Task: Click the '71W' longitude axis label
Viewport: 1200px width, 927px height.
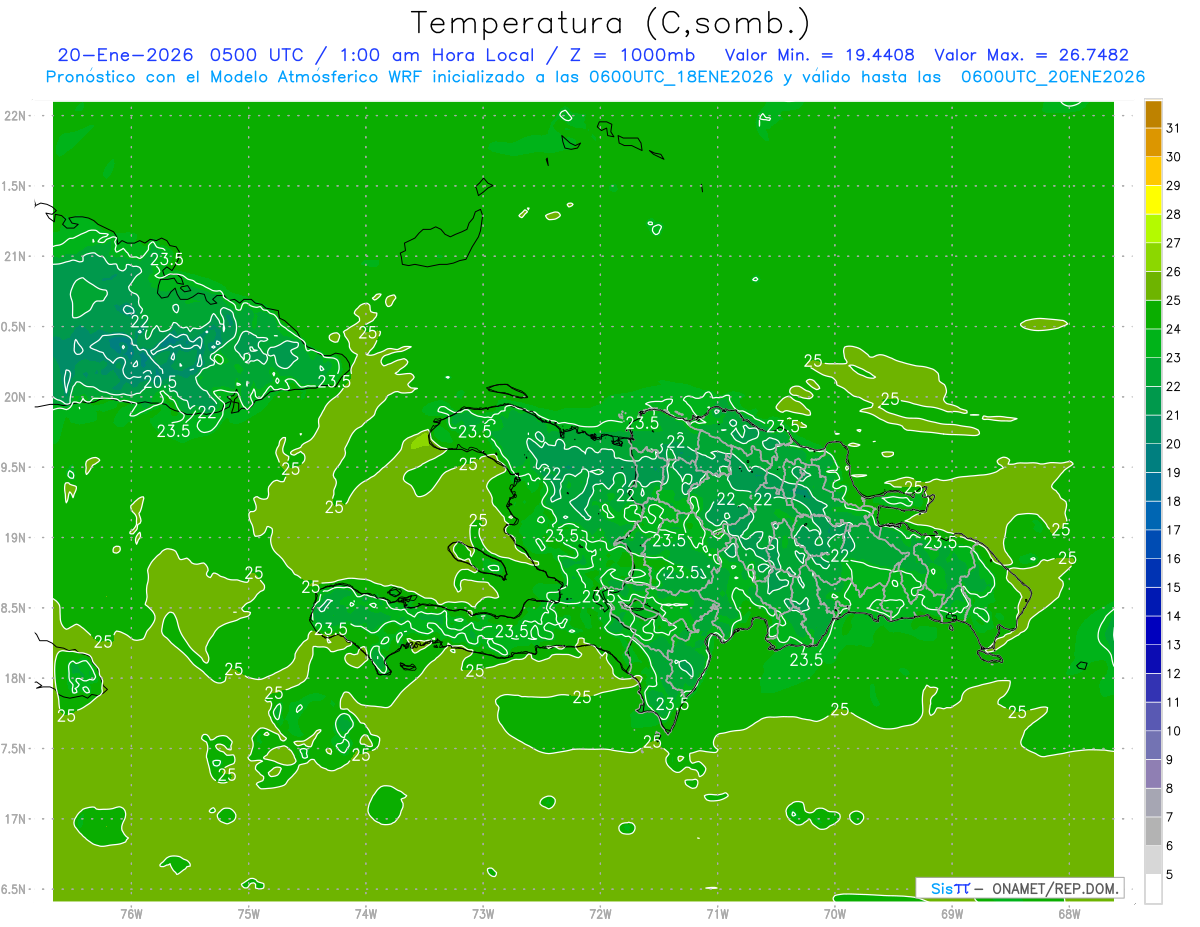Action: [x=717, y=913]
